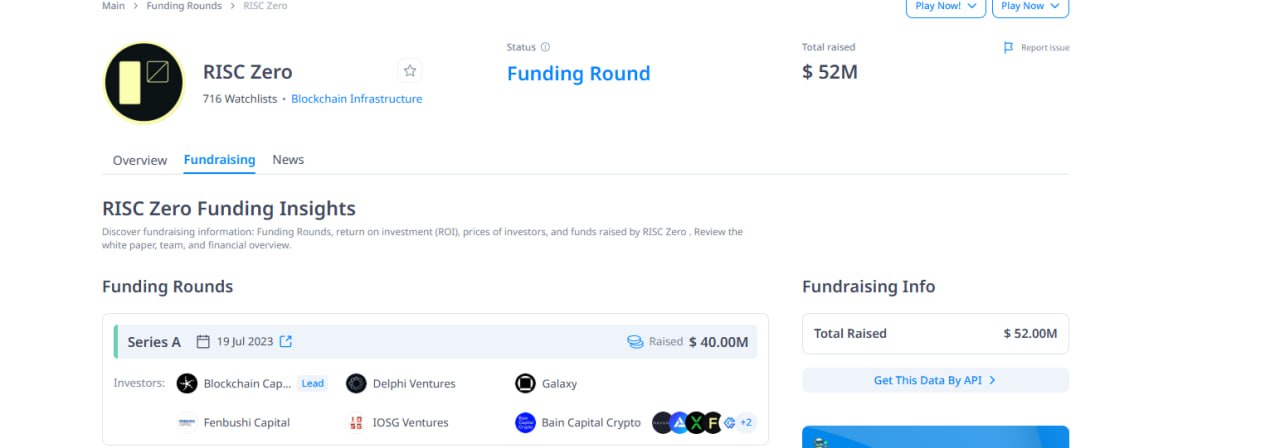Open Blockchain Cap... investor name
Image resolution: width=1280 pixels, height=448 pixels.
click(x=247, y=384)
